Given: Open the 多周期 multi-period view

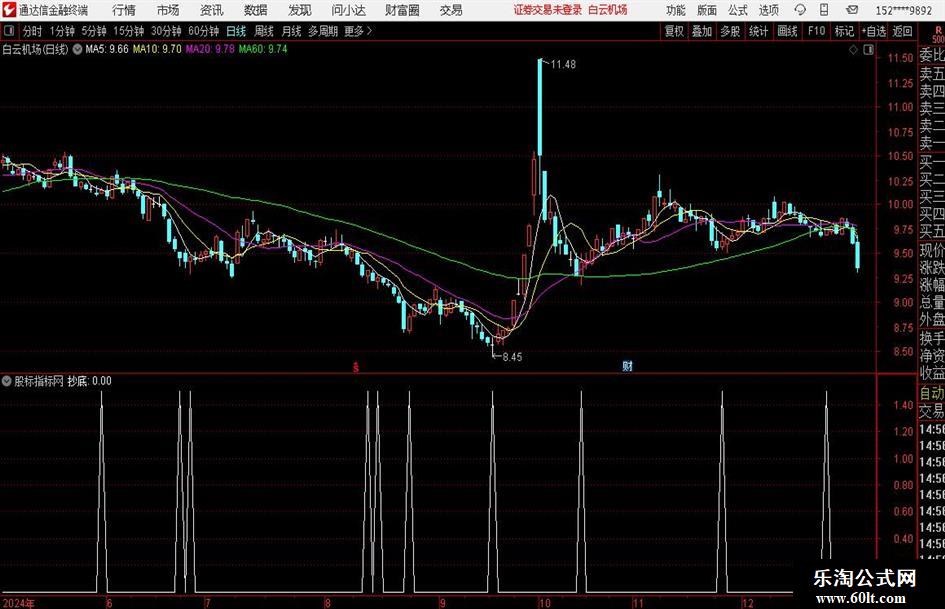Looking at the screenshot, I should click(x=323, y=31).
